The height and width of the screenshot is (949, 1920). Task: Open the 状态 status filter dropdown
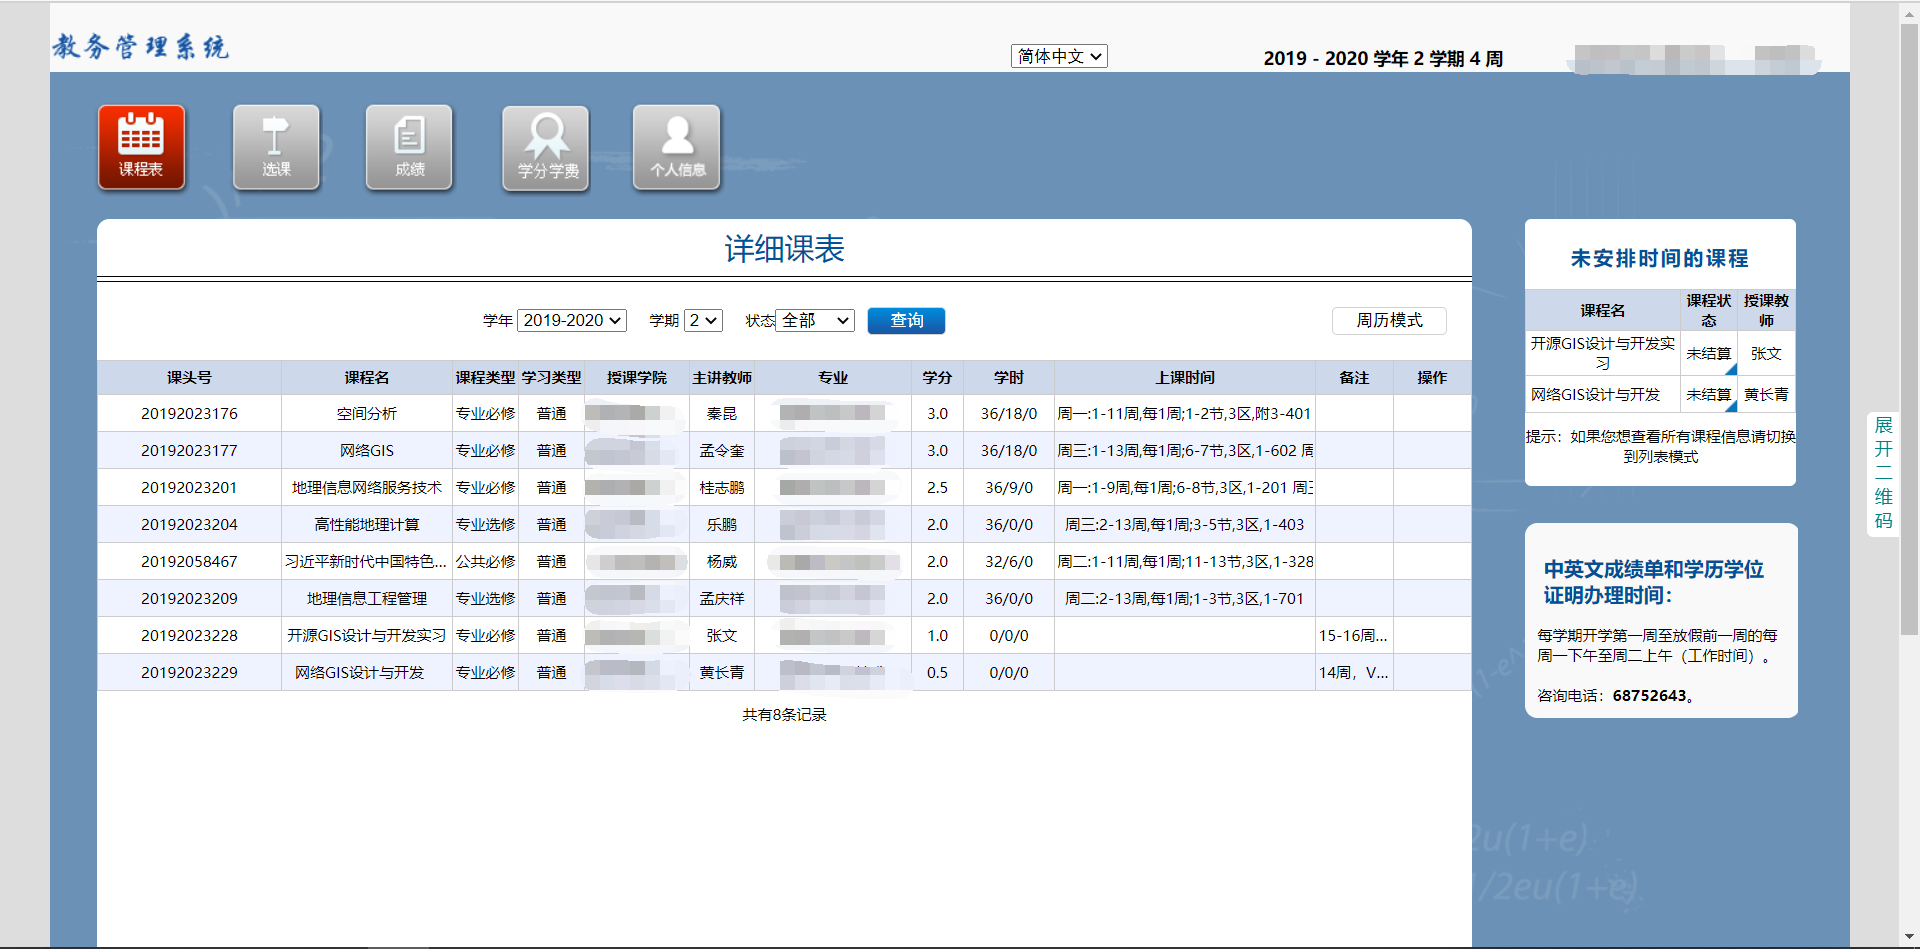(x=814, y=320)
